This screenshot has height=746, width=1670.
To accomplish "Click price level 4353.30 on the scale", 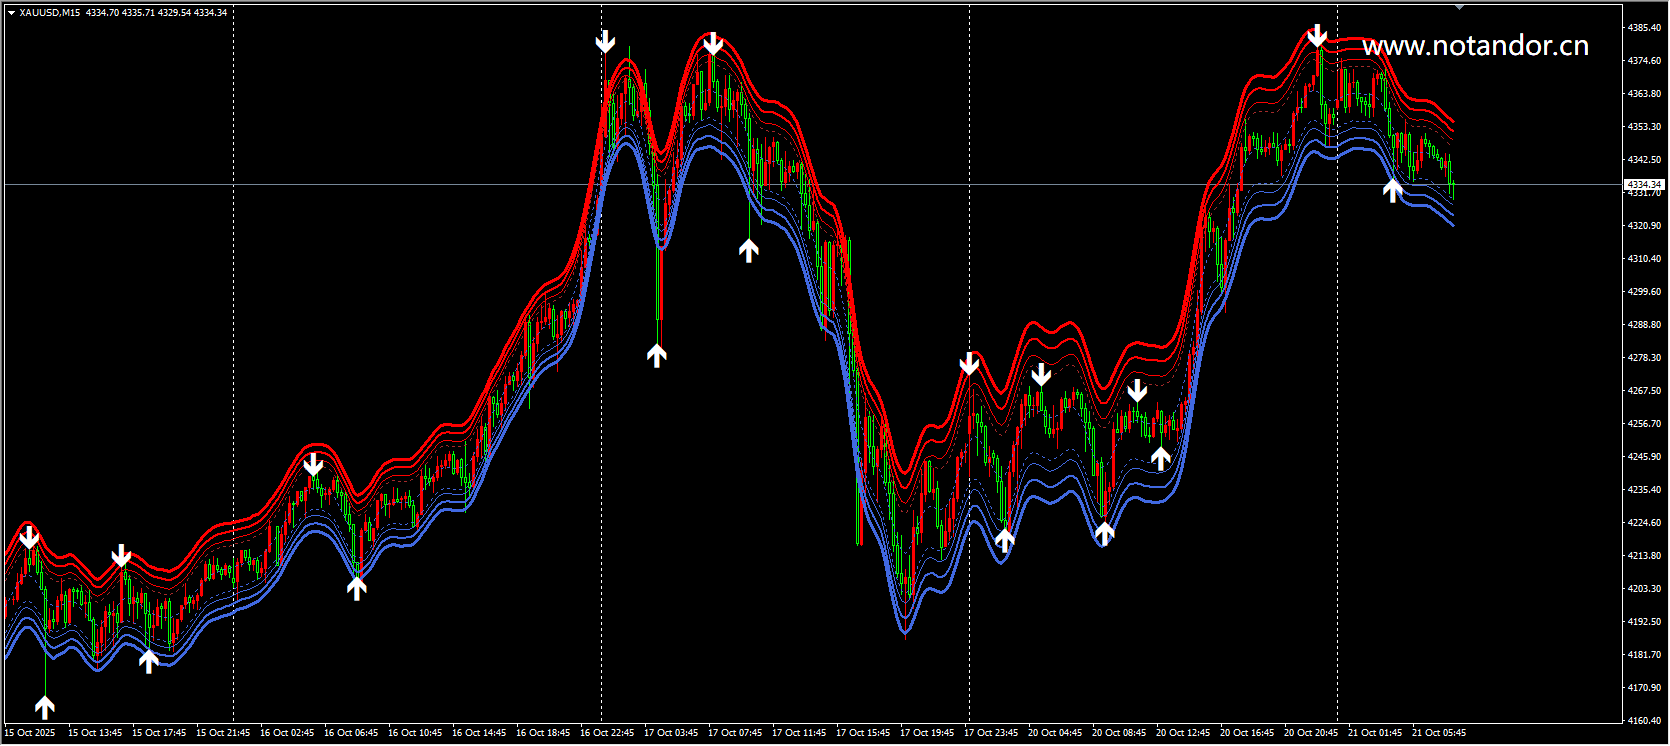I will coord(1644,127).
